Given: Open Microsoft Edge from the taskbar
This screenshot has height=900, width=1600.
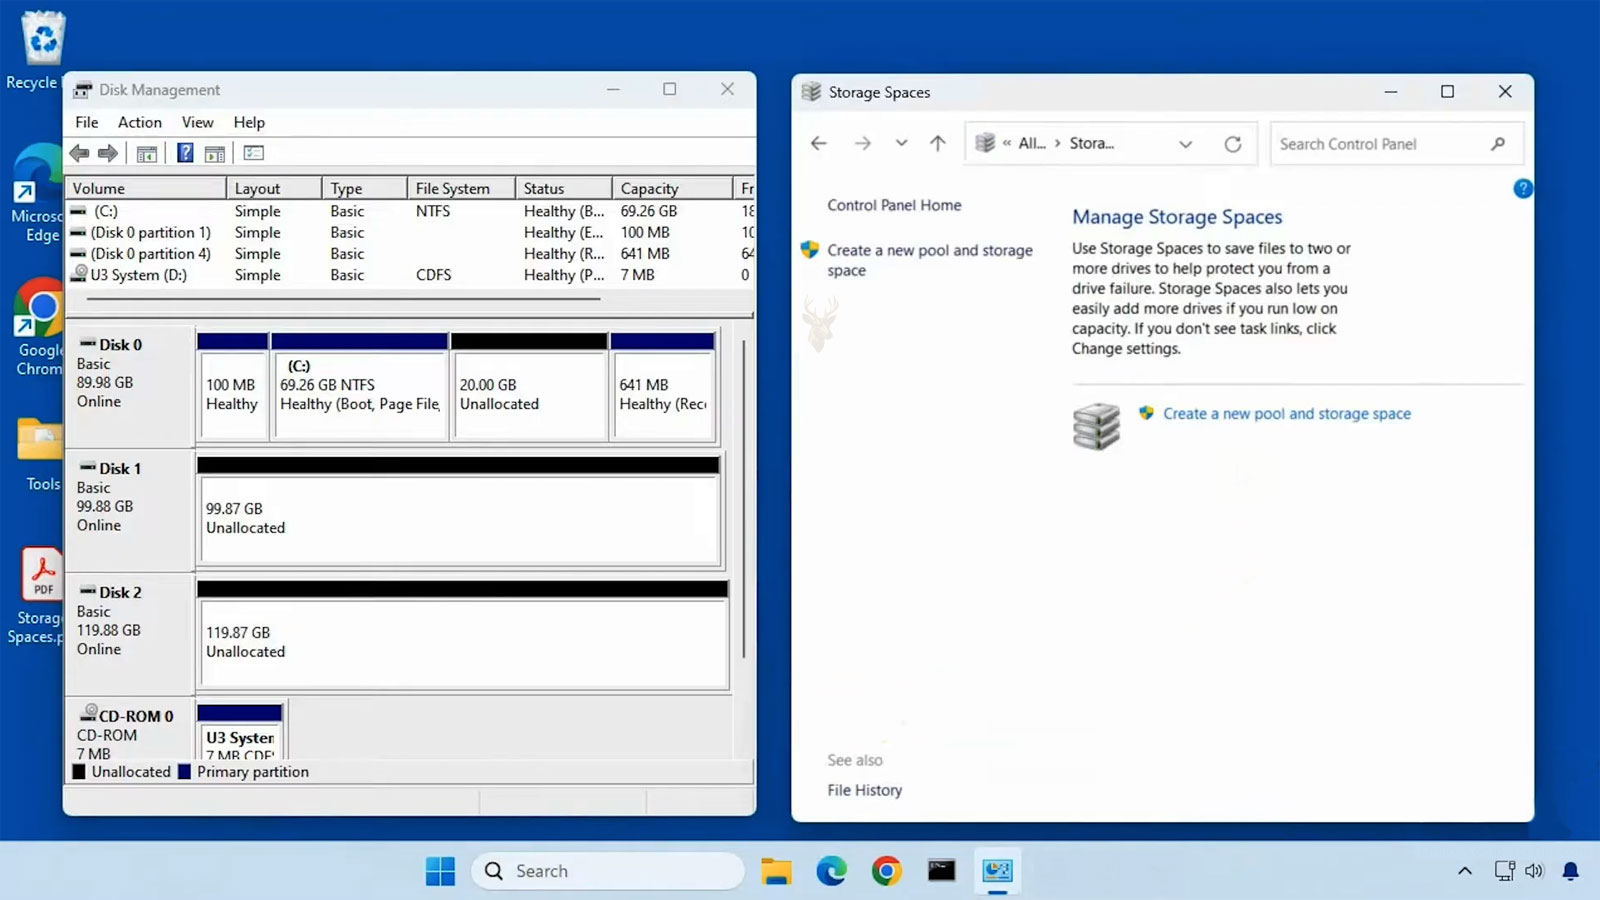Looking at the screenshot, I should pyautogui.click(x=831, y=871).
